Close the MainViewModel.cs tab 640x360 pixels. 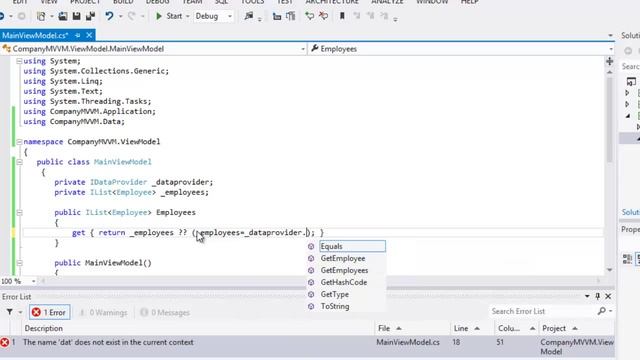point(89,36)
